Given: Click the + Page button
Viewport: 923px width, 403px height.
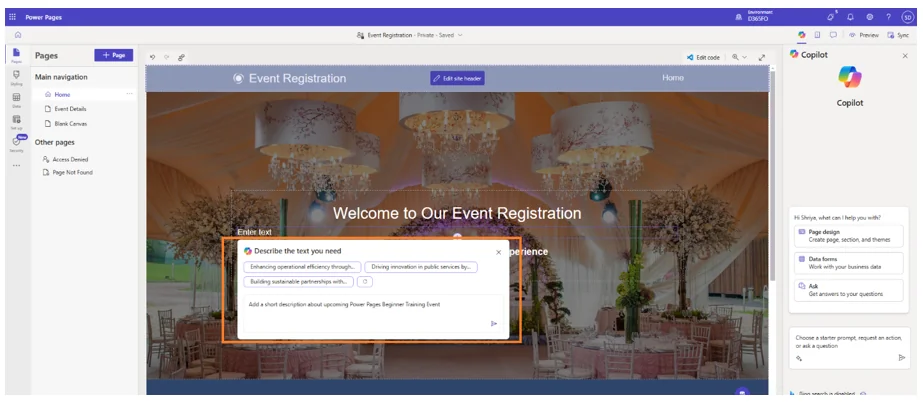Looking at the screenshot, I should [x=113, y=55].
